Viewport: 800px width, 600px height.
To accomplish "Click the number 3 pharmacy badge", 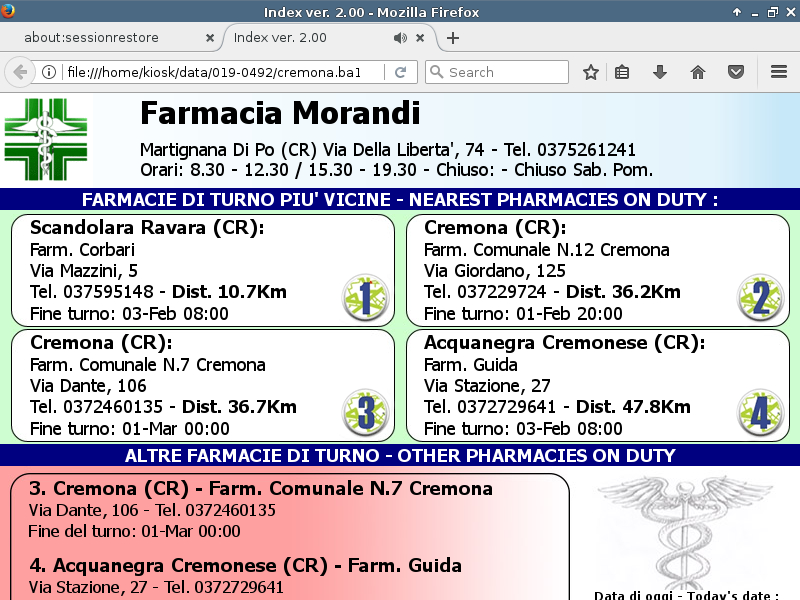I will coord(364,412).
